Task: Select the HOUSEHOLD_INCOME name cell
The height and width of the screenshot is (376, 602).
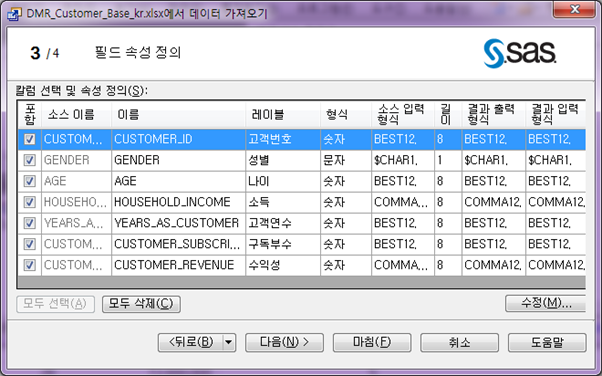Action: click(x=179, y=202)
